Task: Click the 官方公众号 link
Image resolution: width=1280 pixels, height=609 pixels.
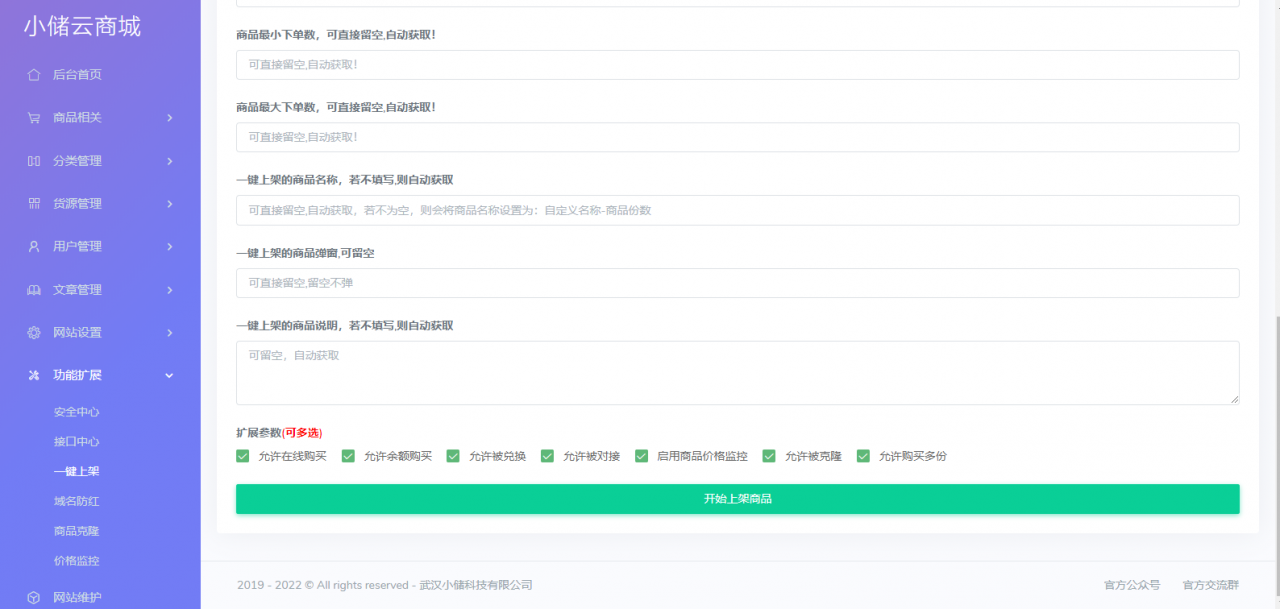Action: point(1131,584)
